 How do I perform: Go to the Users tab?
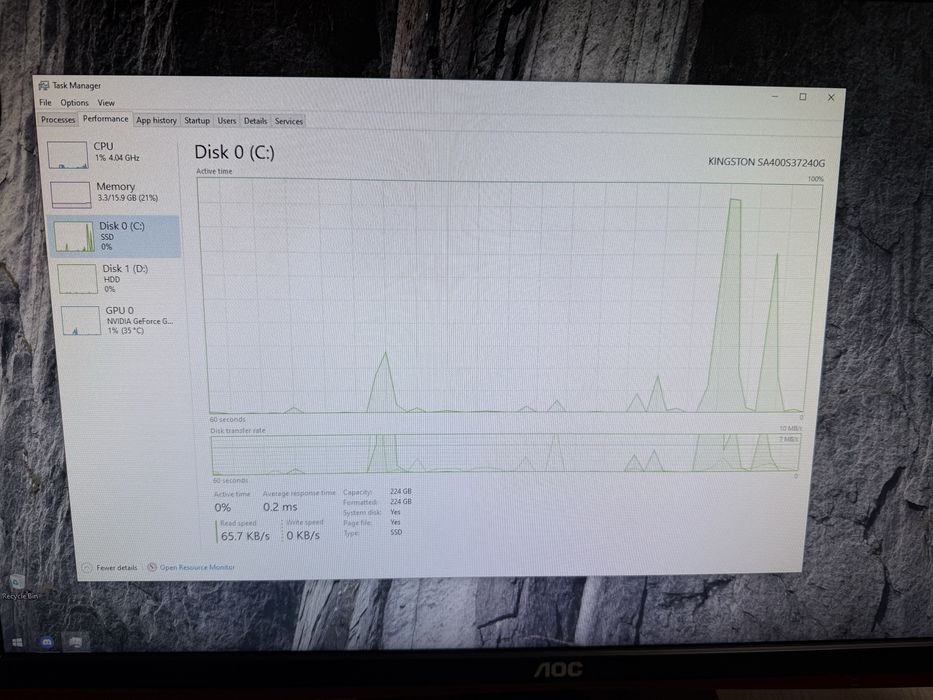coord(227,120)
